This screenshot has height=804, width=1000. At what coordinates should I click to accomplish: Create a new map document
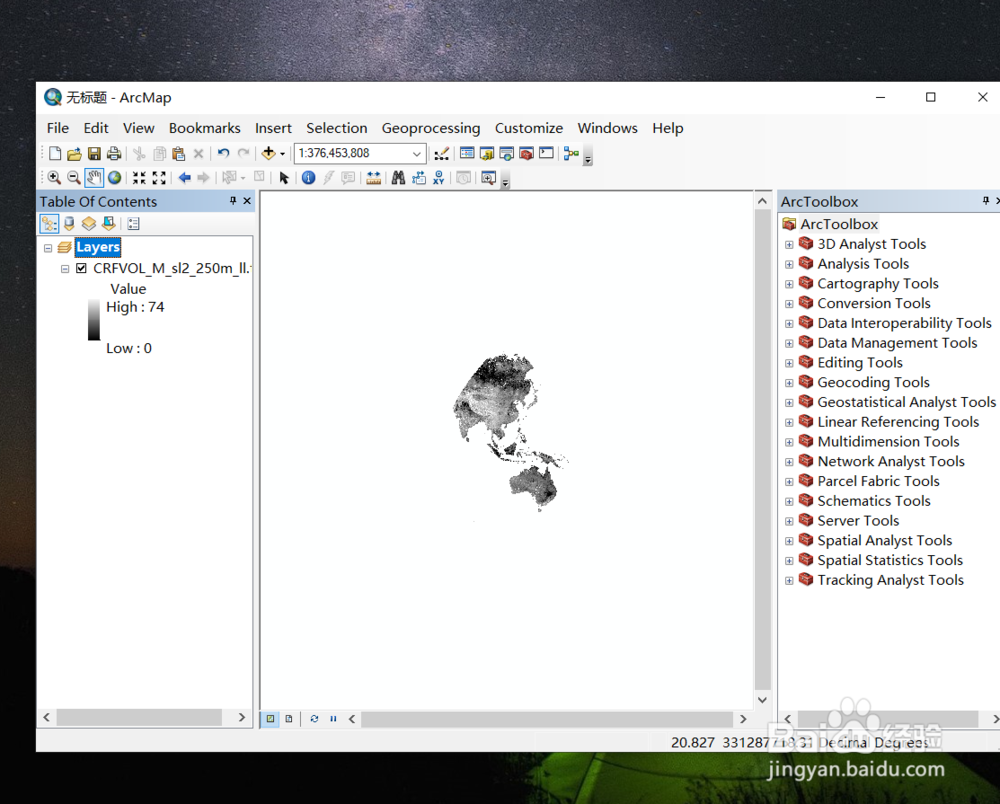(x=55, y=154)
